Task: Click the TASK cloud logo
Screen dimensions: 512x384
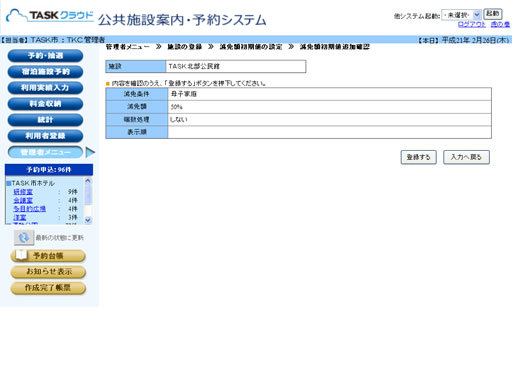Action: [50, 16]
